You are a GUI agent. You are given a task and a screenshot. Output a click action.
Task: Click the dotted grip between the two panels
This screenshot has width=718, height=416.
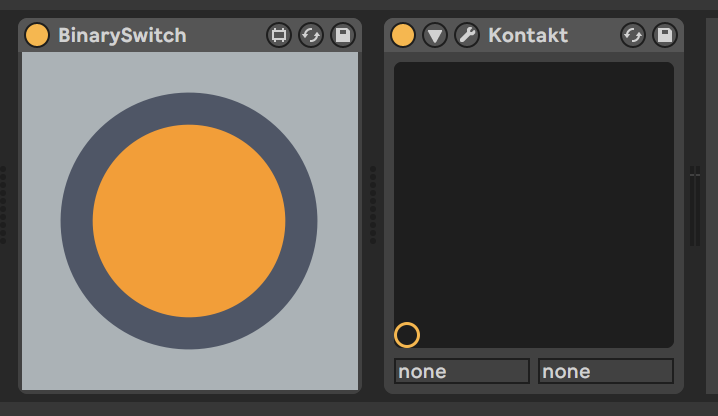pos(373,205)
